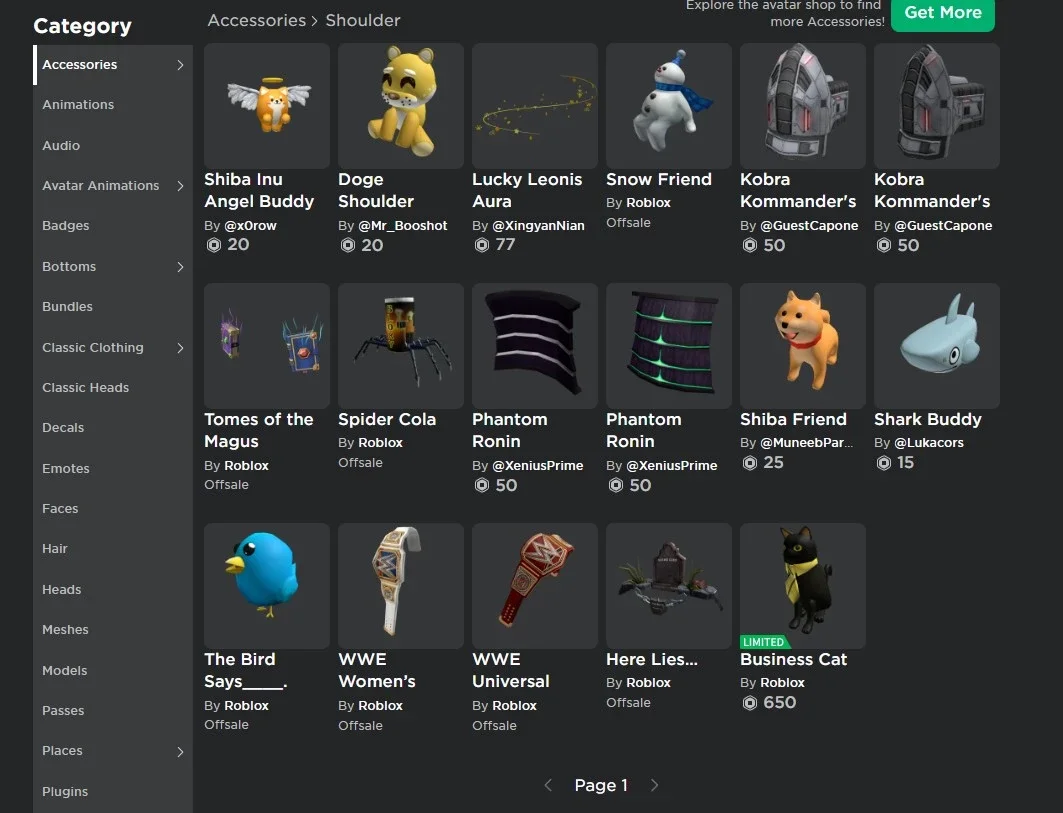Expand the Avatar Animations submenu arrow
Screen dimensions: 1063x813
coord(180,186)
